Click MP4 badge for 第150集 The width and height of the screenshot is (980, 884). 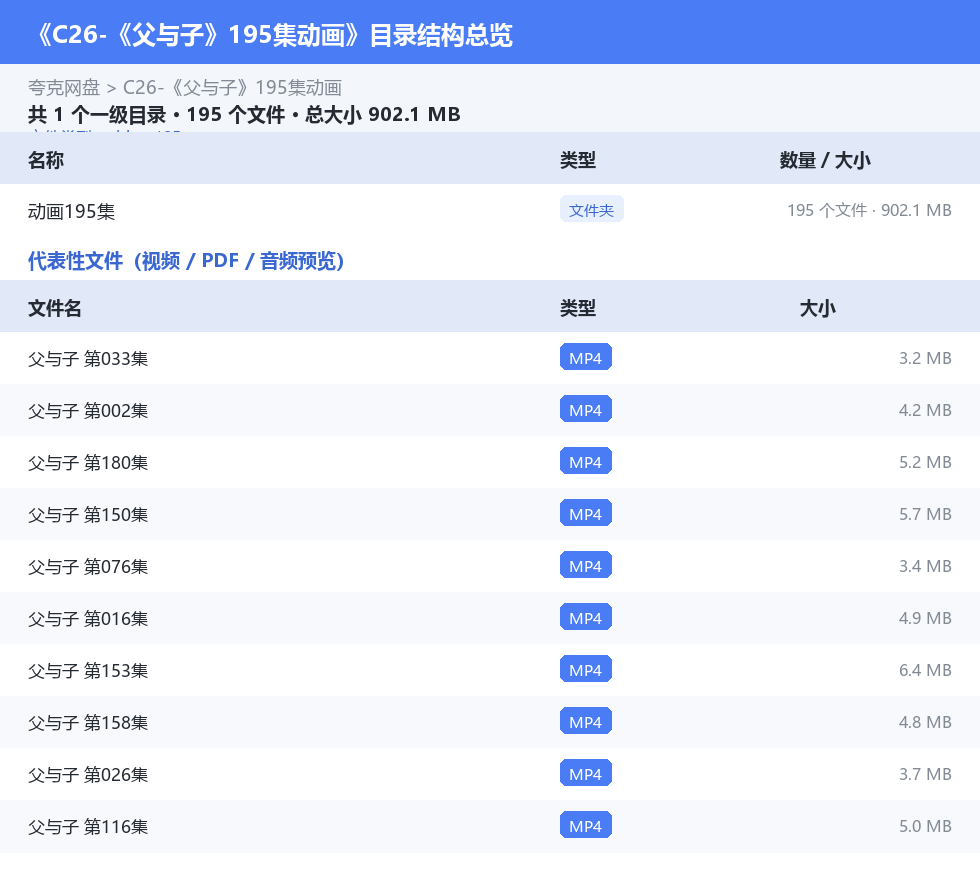586,513
